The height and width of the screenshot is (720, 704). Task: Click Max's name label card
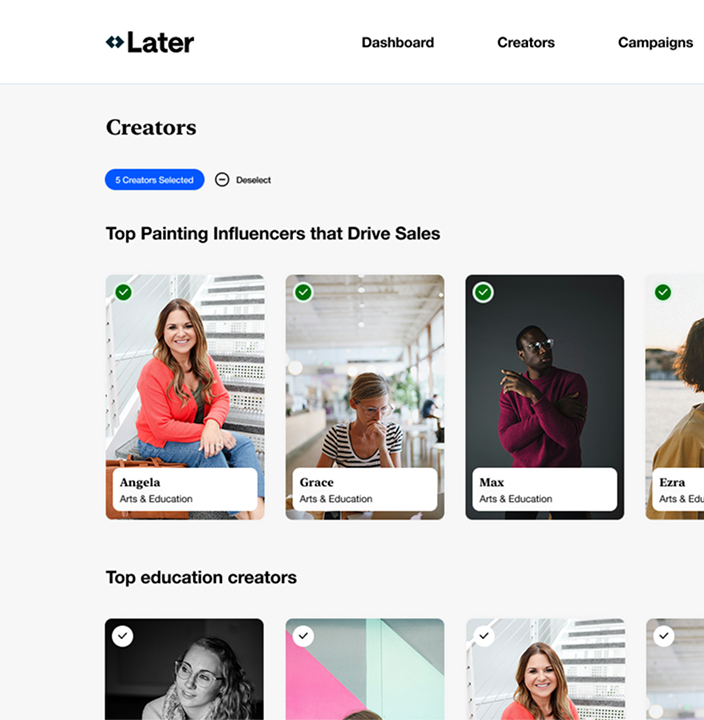(x=545, y=489)
